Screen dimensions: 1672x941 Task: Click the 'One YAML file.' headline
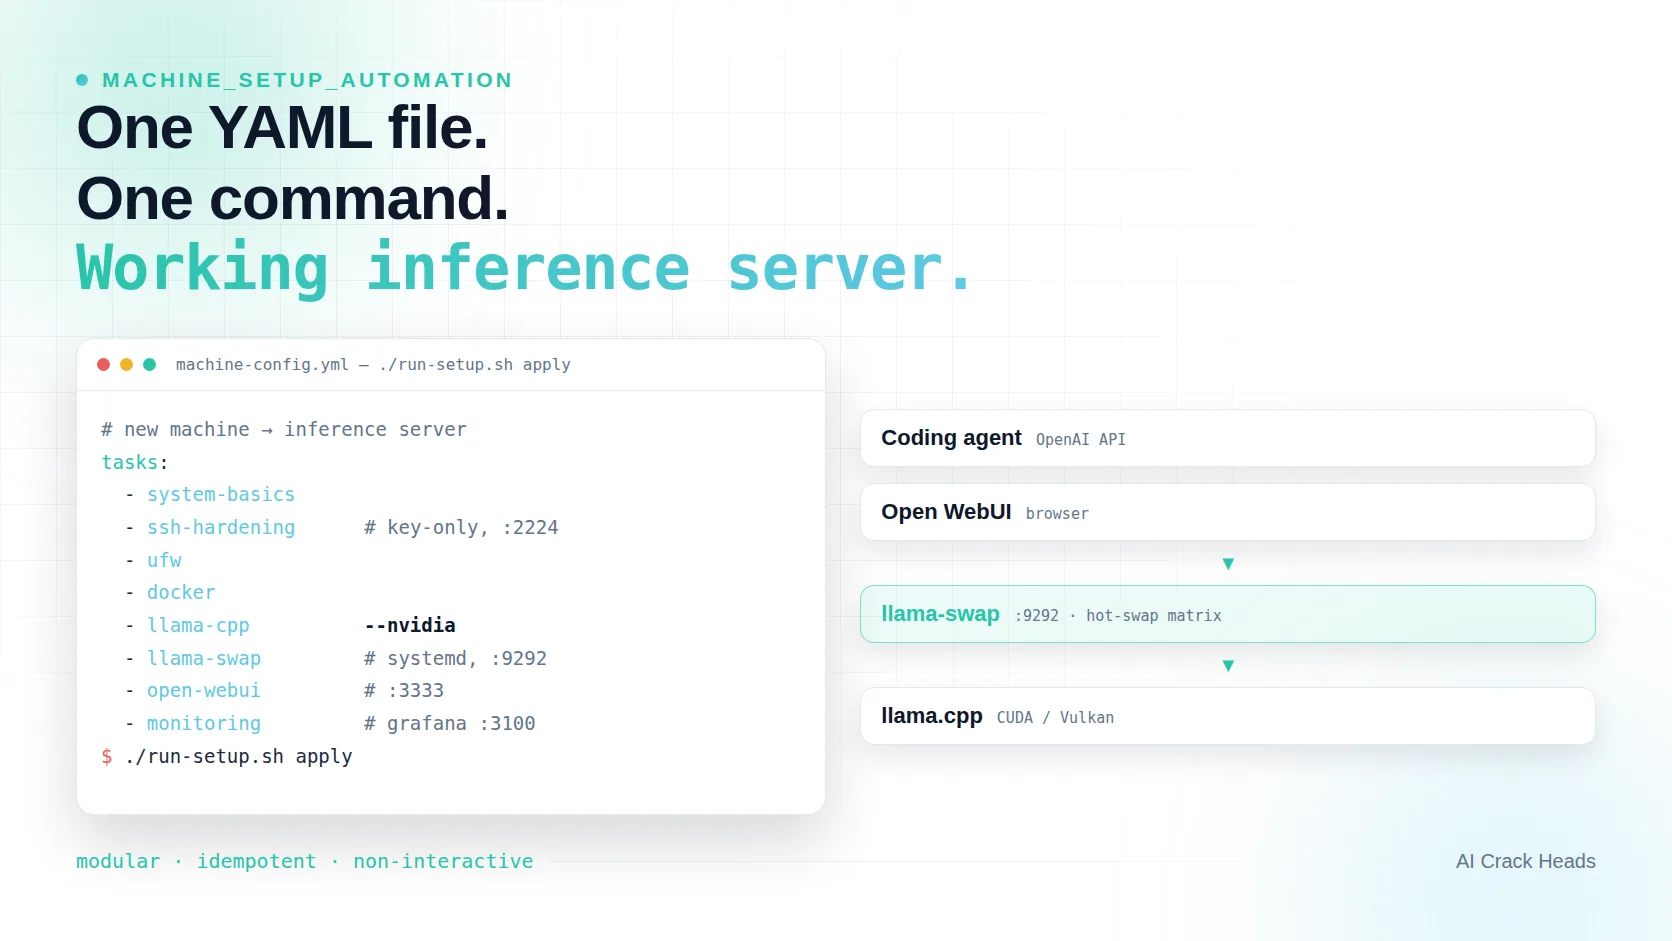click(x=282, y=128)
